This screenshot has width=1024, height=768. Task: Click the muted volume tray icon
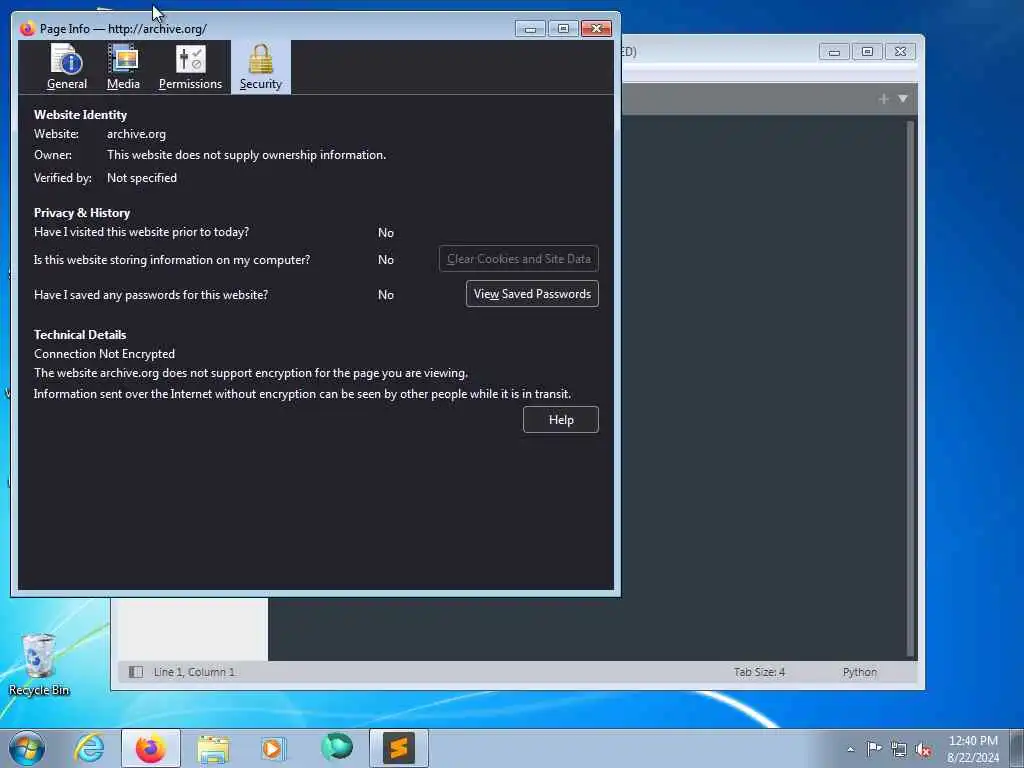tap(923, 749)
